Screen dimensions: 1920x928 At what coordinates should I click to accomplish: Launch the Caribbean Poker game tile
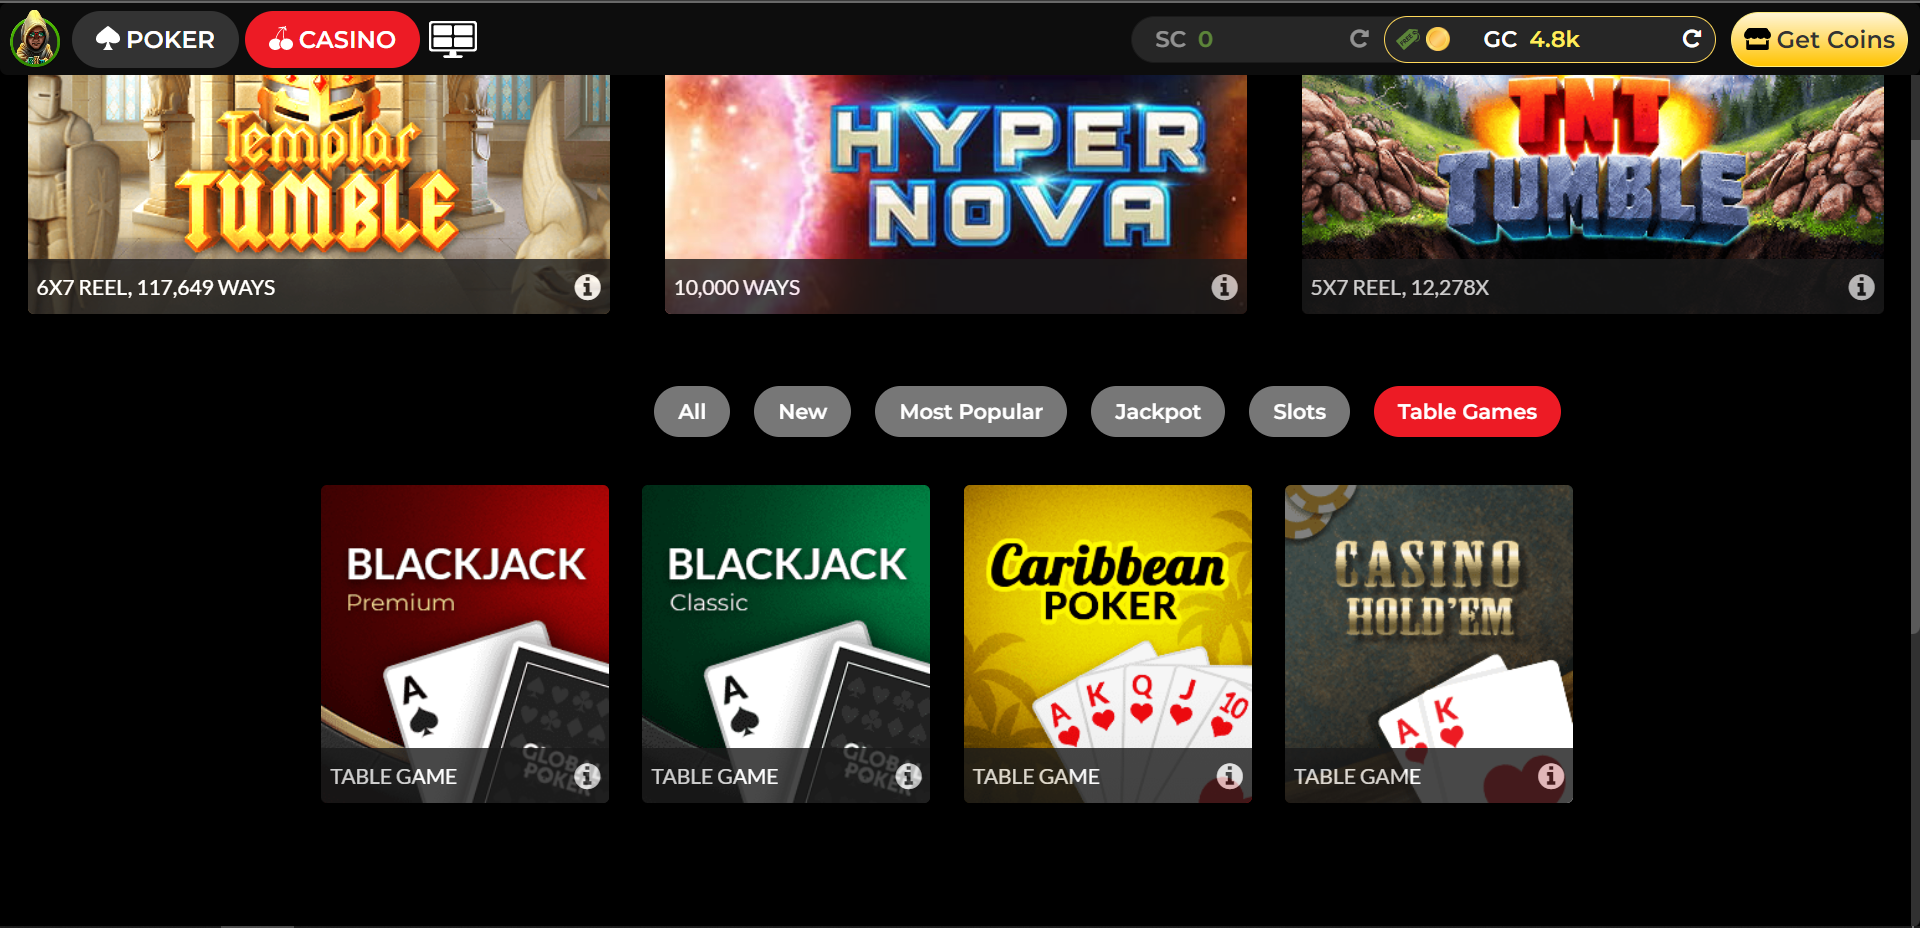1108,644
